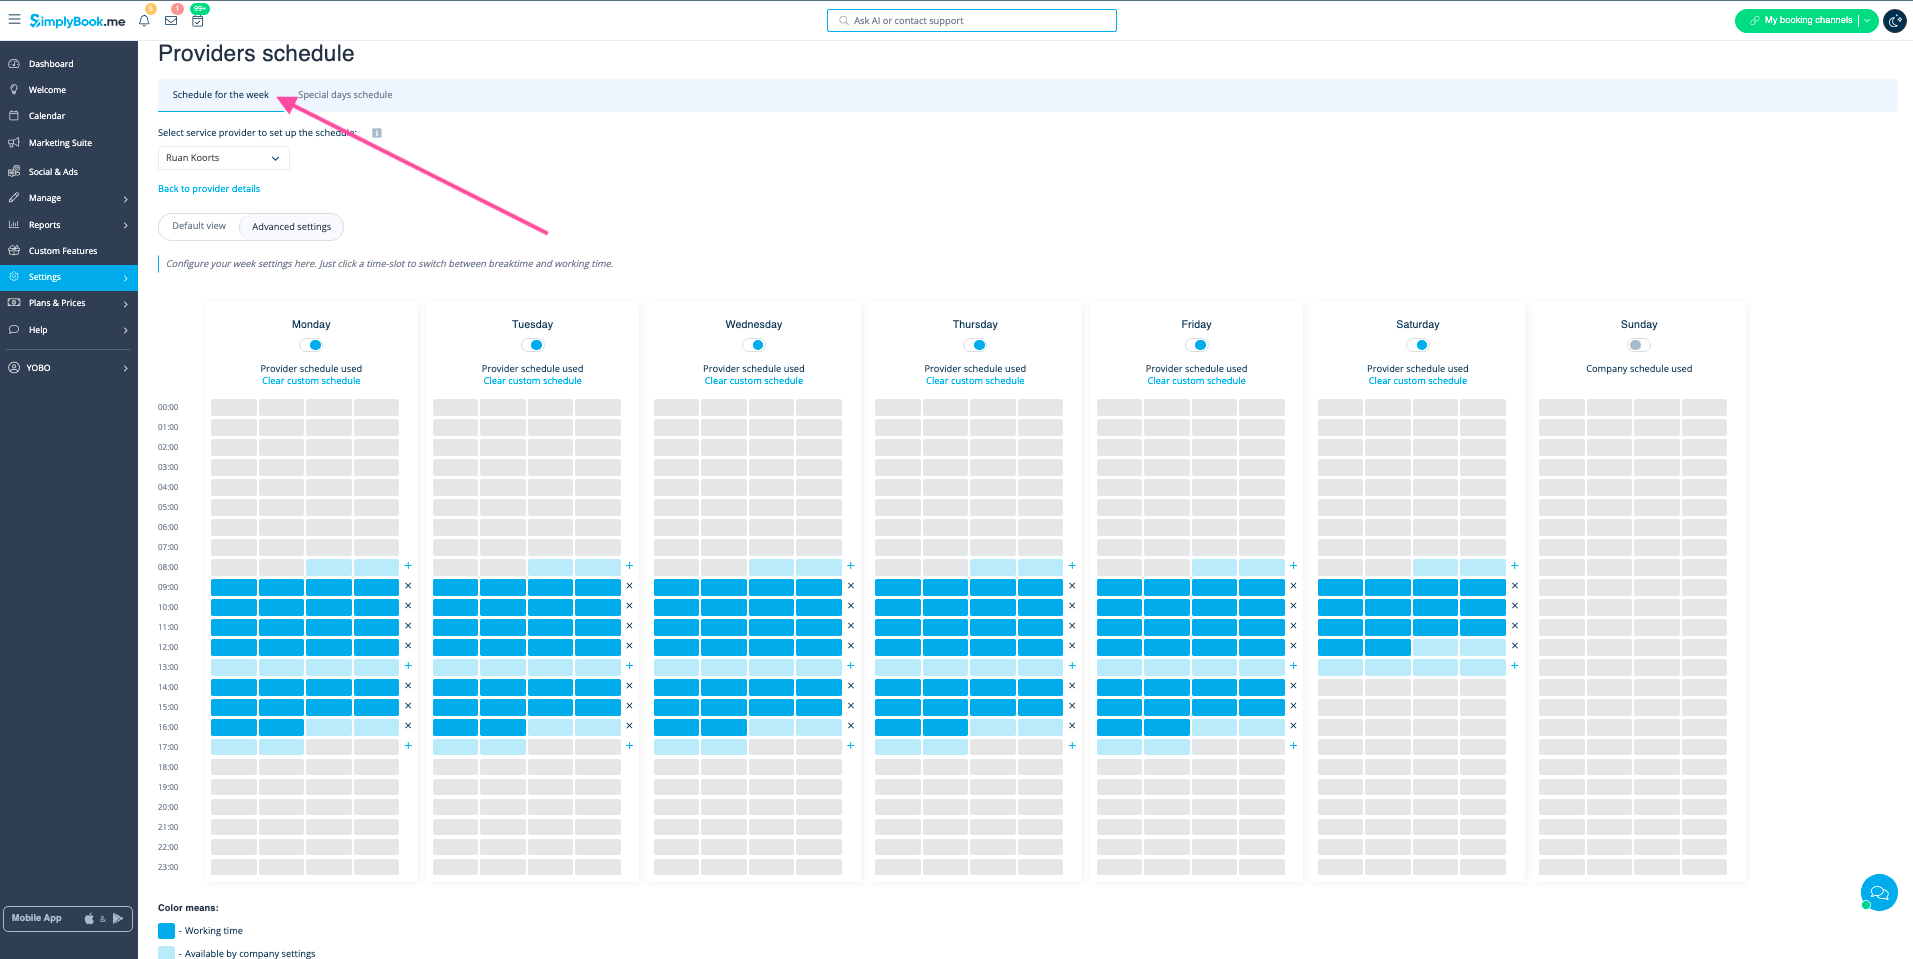Click Clear custom schedule under Wednesday
Screen dimensions: 1913x959
click(x=753, y=381)
